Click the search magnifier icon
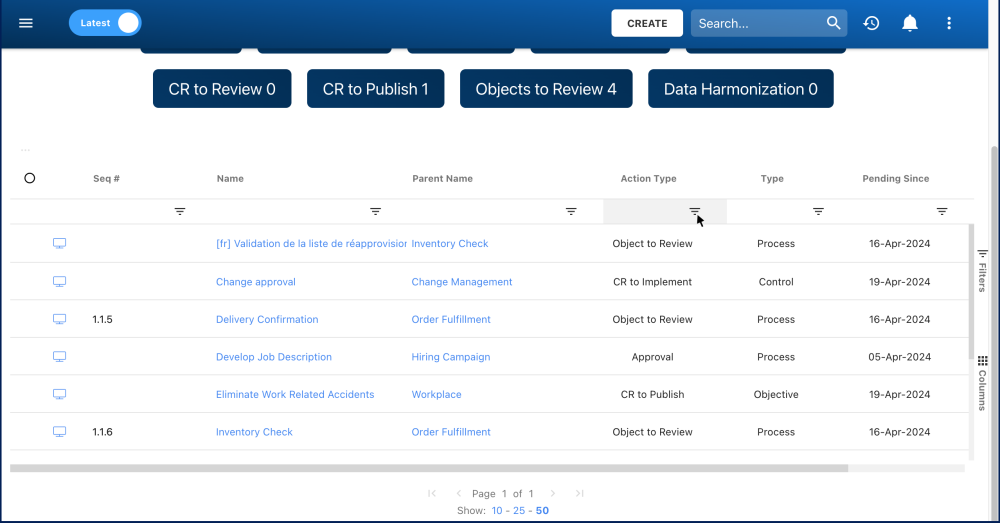 834,23
